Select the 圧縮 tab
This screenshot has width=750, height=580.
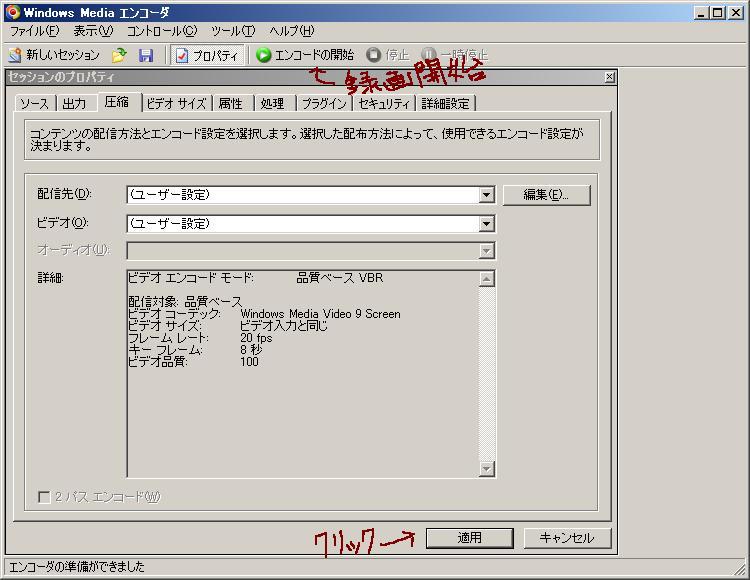[x=118, y=102]
